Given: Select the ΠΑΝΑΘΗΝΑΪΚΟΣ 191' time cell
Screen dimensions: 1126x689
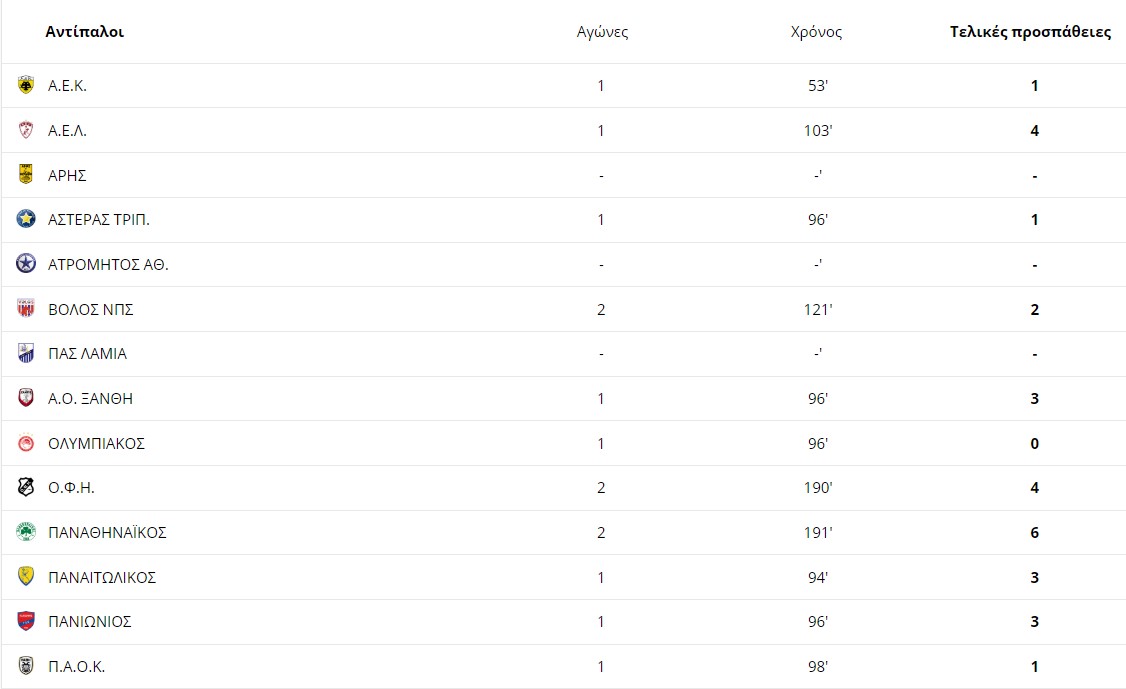Looking at the screenshot, I should [818, 532].
